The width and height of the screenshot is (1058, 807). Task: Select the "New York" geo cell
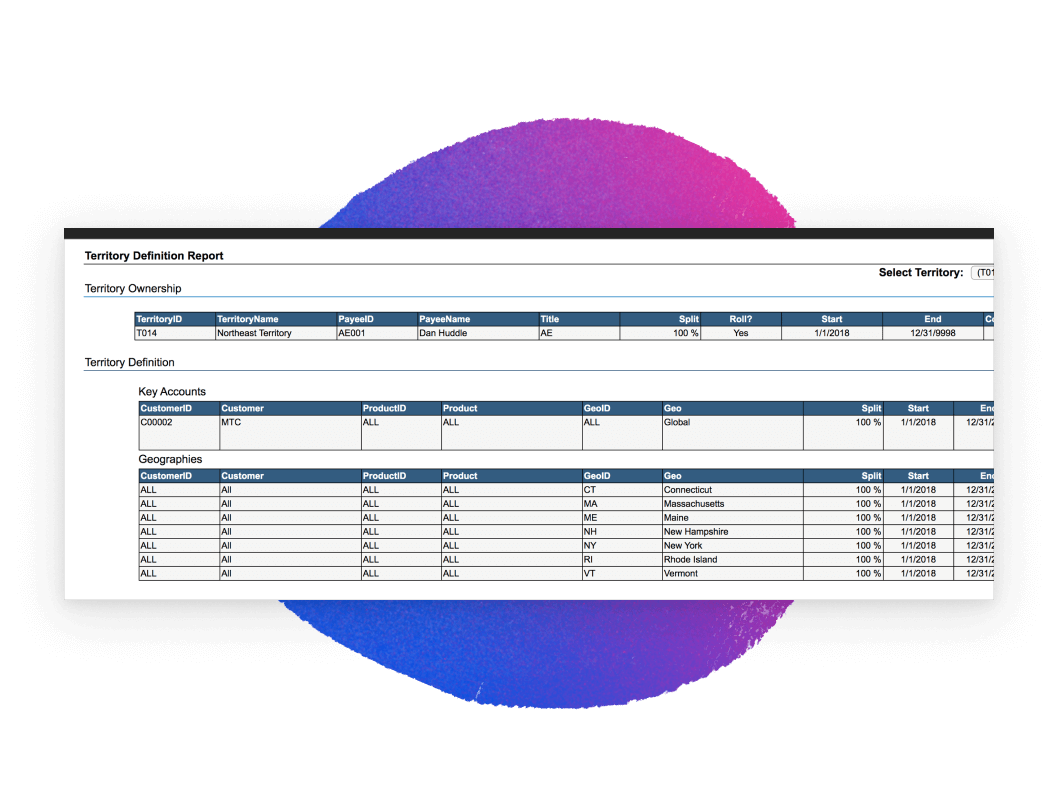(x=733, y=546)
